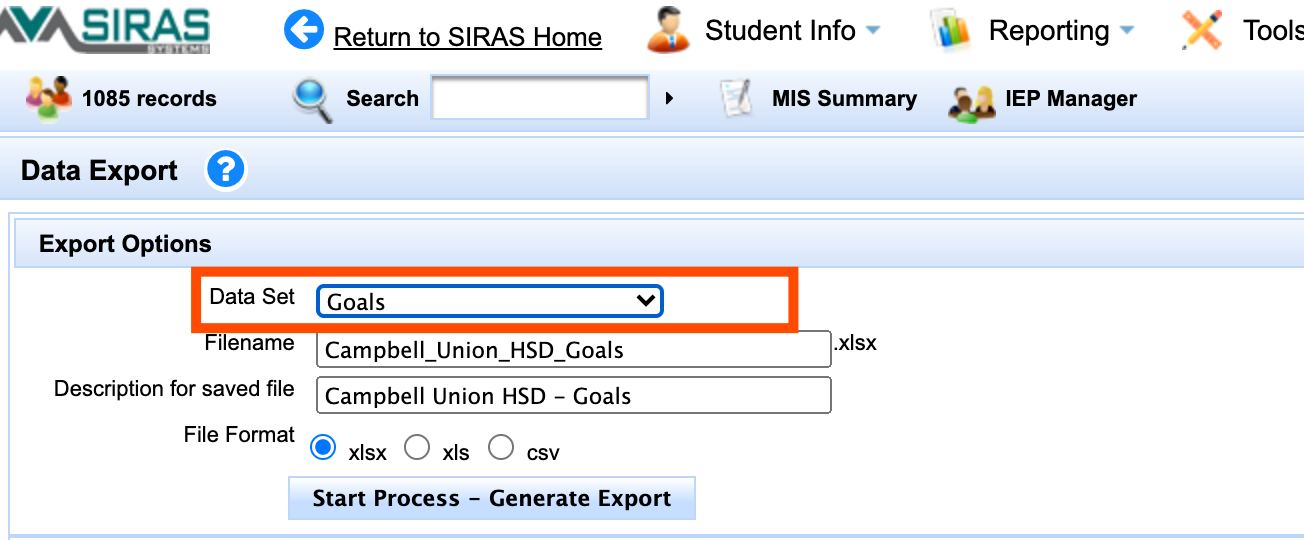Click the Filename text field

click(x=573, y=350)
